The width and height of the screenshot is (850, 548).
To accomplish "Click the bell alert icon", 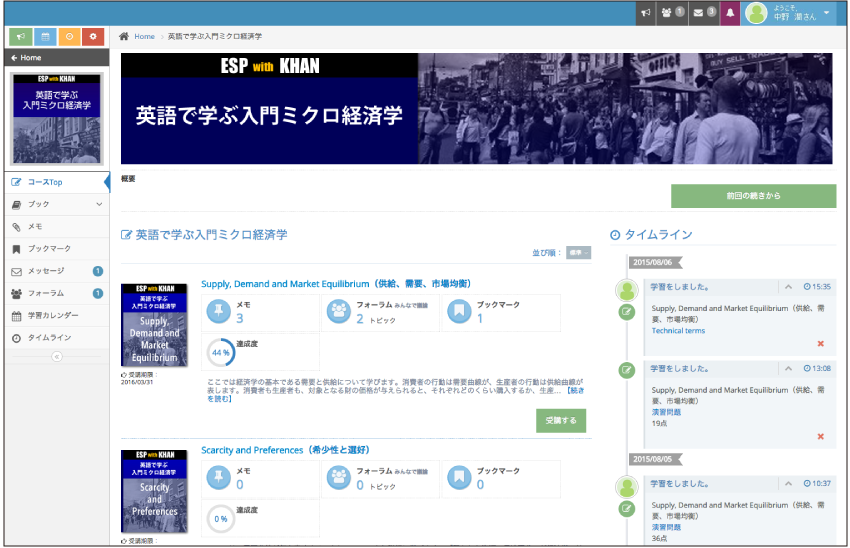I will click(x=730, y=12).
